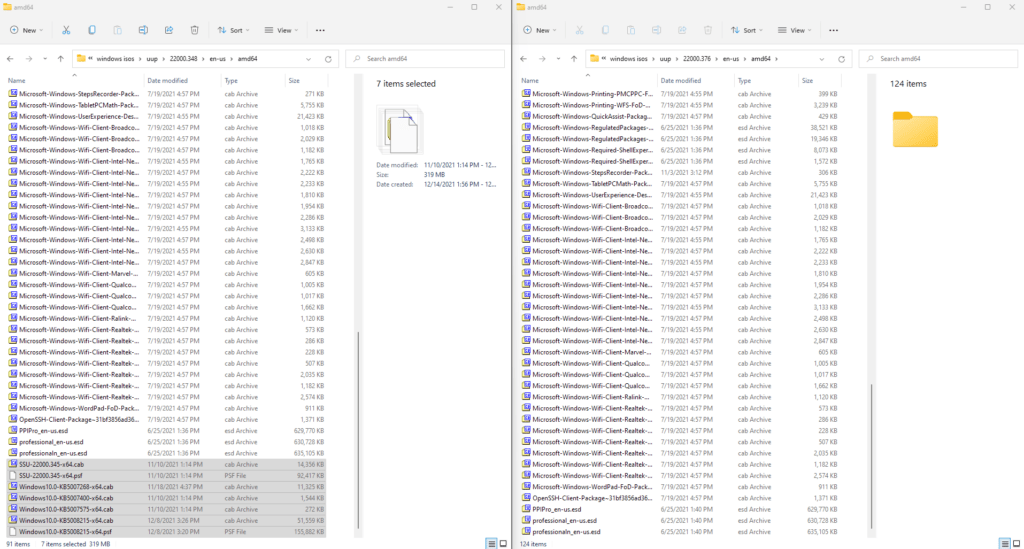Select uup breadcrumb in left window

click(152, 59)
